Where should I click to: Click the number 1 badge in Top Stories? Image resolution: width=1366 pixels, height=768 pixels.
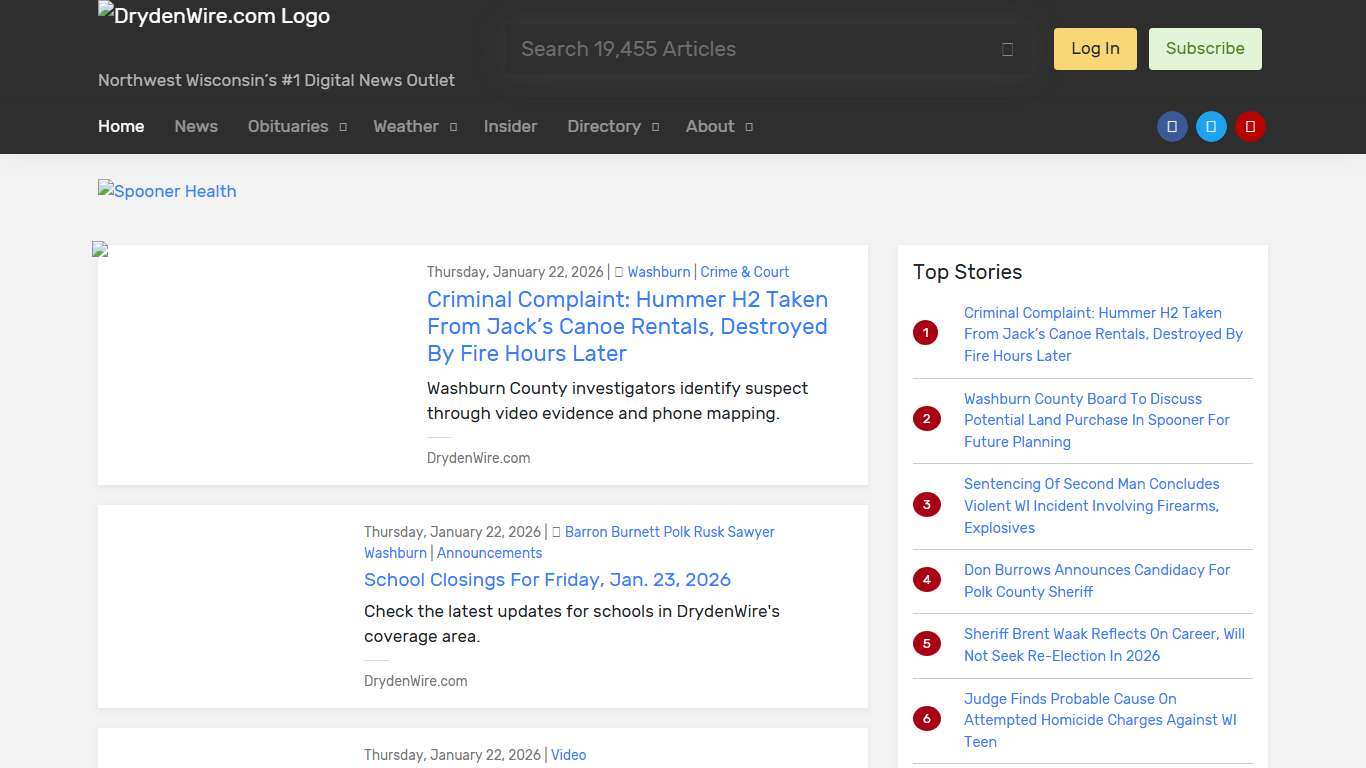pyautogui.click(x=926, y=333)
